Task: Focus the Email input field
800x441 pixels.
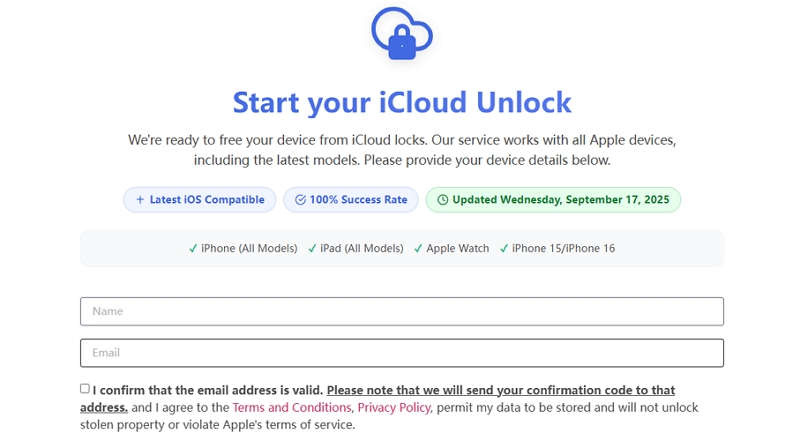Action: 402,353
